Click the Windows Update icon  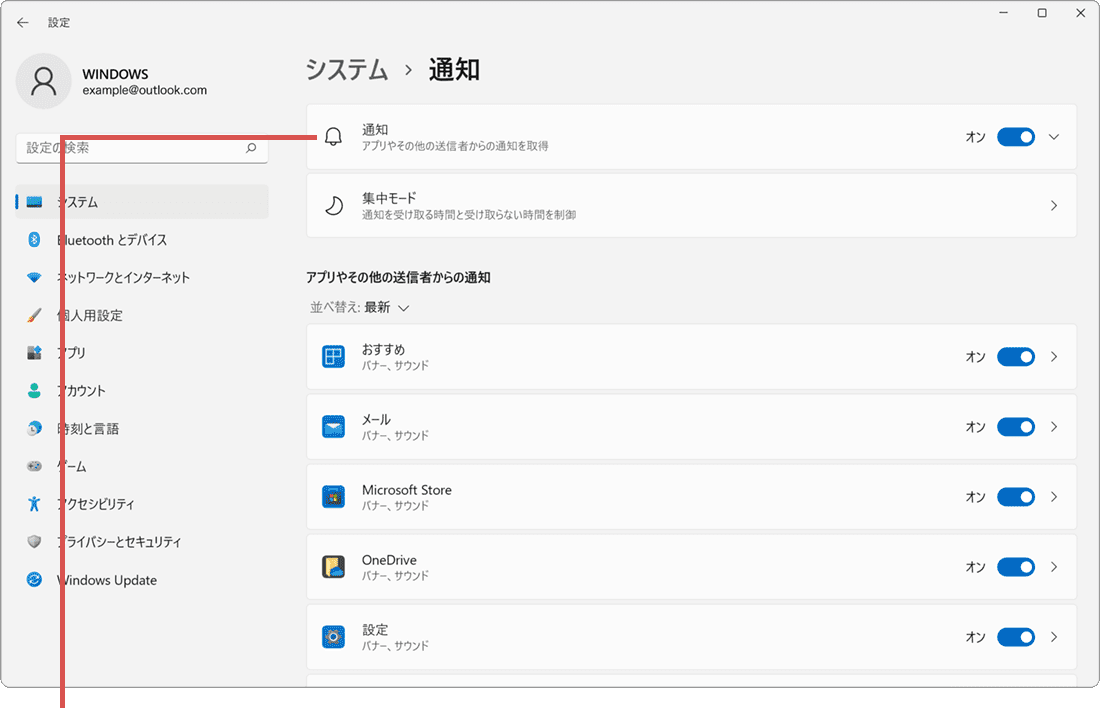pos(32,580)
